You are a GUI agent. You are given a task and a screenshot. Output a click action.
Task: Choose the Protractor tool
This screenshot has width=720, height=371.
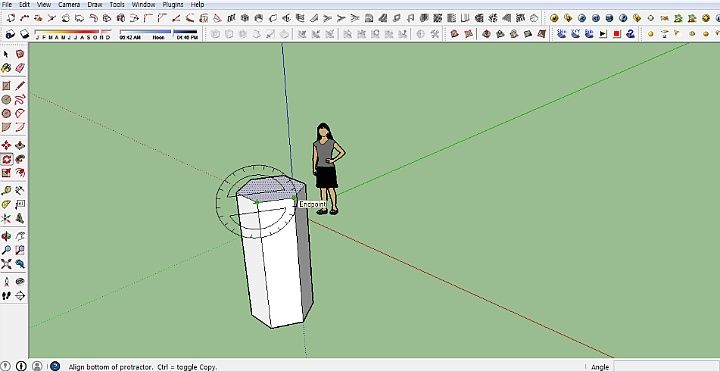(x=6, y=204)
